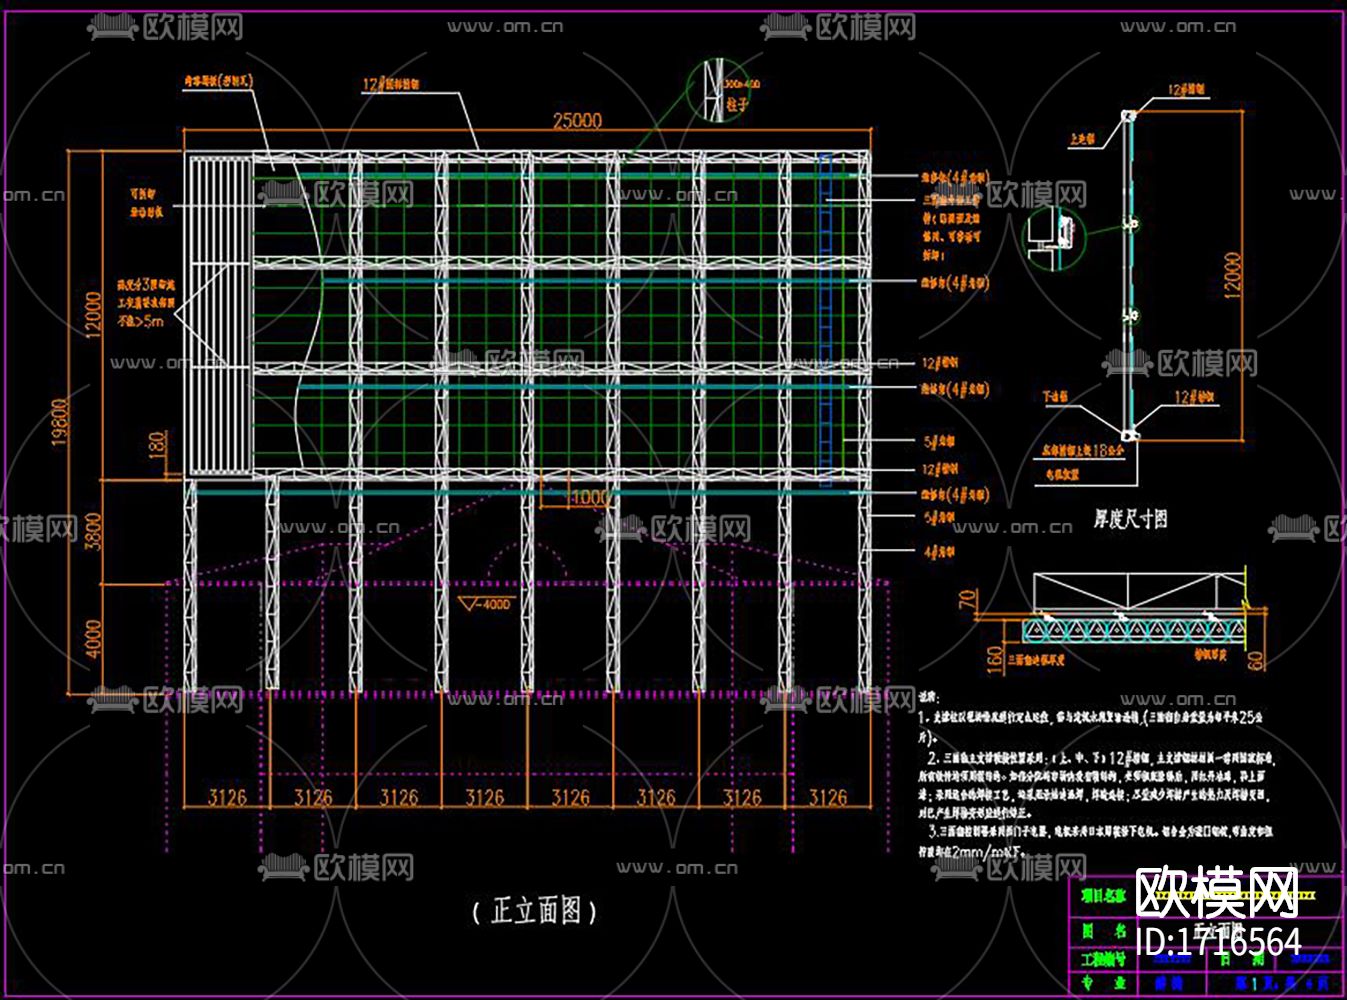Image resolution: width=1347 pixels, height=1000 pixels.
Task: Select the 19800 total height dimension
Action: 60,422
